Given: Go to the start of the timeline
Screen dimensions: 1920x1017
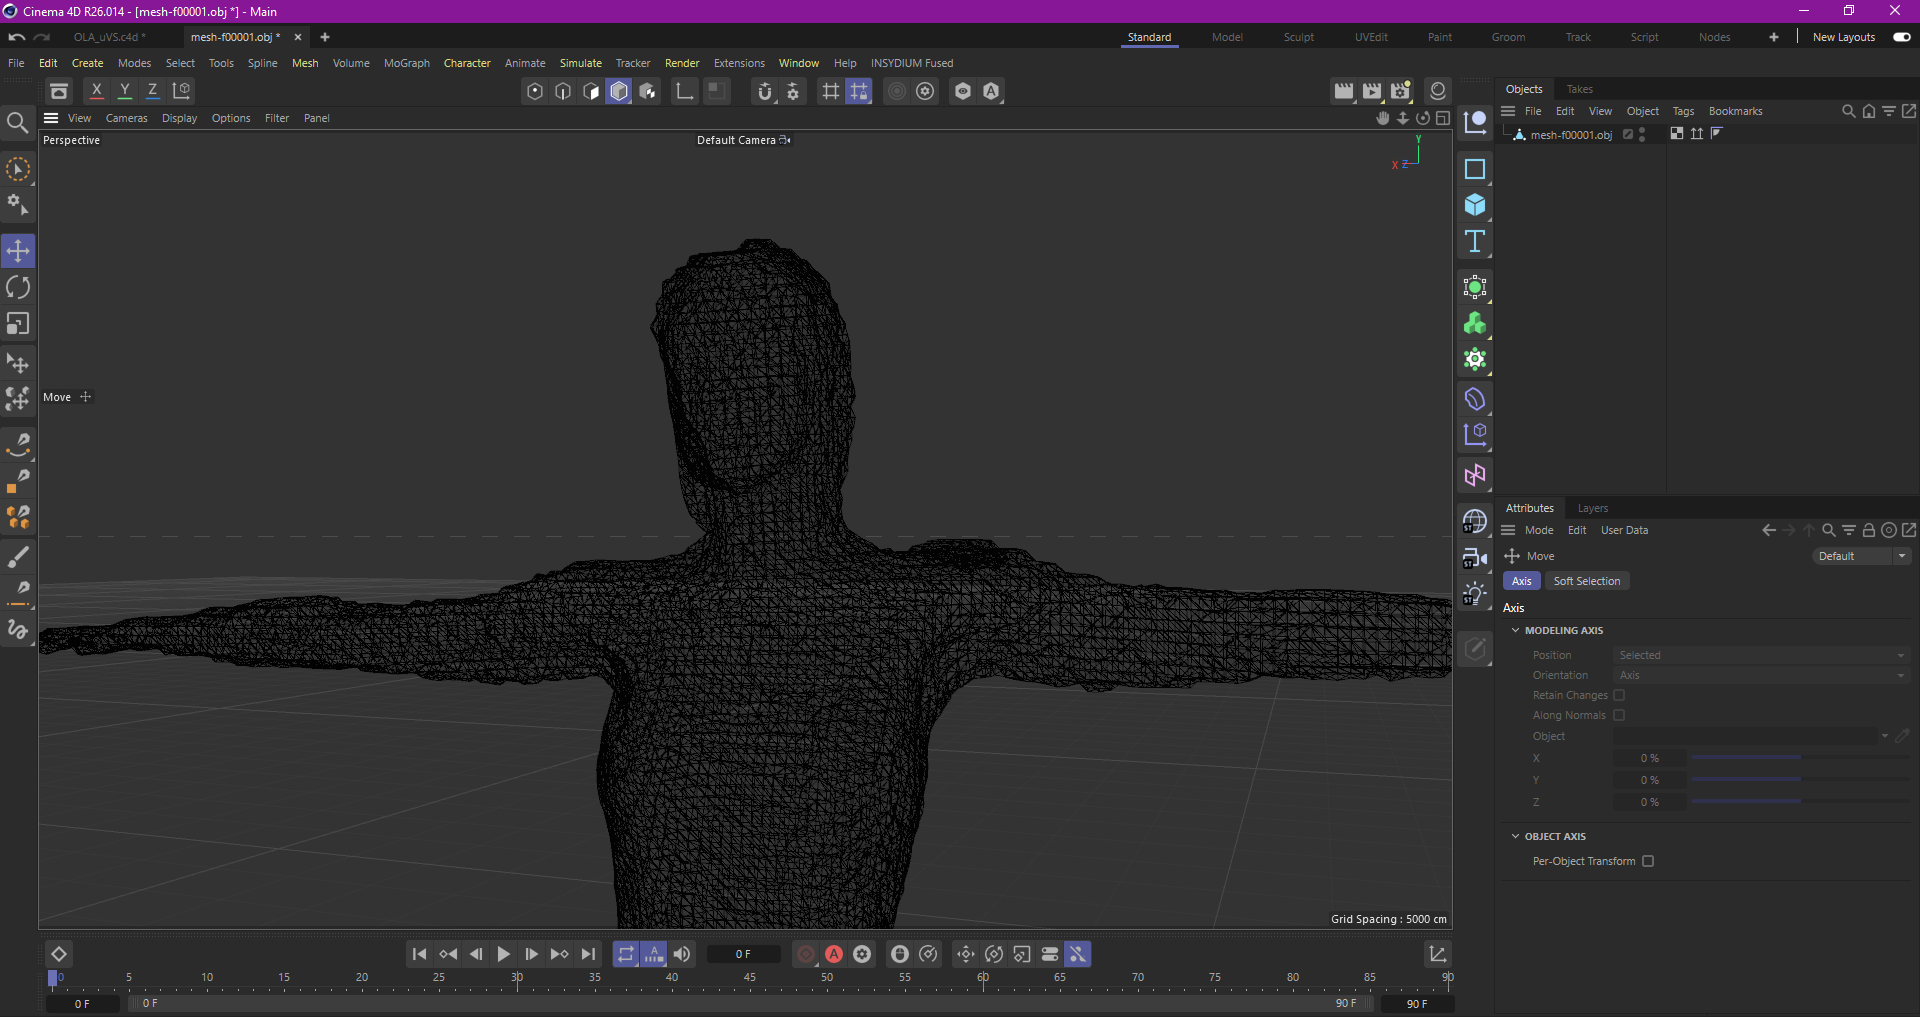Looking at the screenshot, I should (x=420, y=954).
